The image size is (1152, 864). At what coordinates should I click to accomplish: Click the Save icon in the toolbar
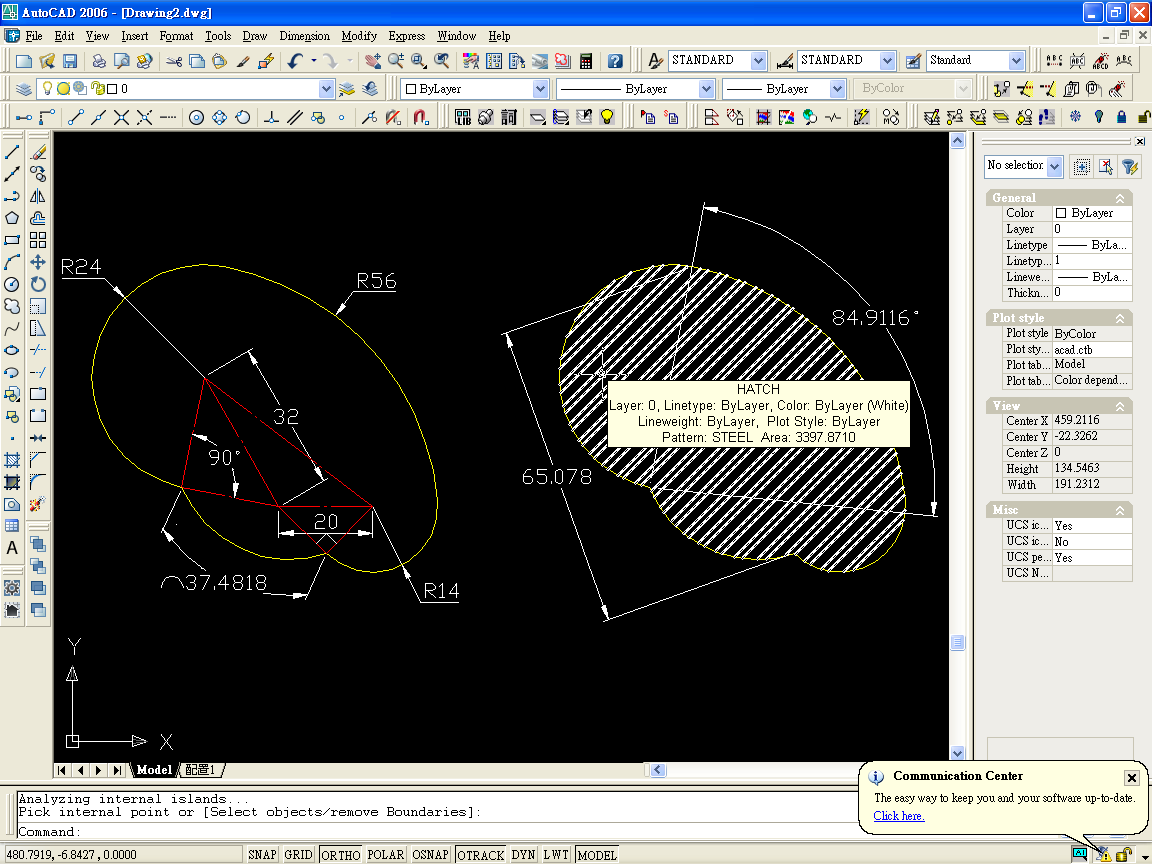pyautogui.click(x=70, y=61)
